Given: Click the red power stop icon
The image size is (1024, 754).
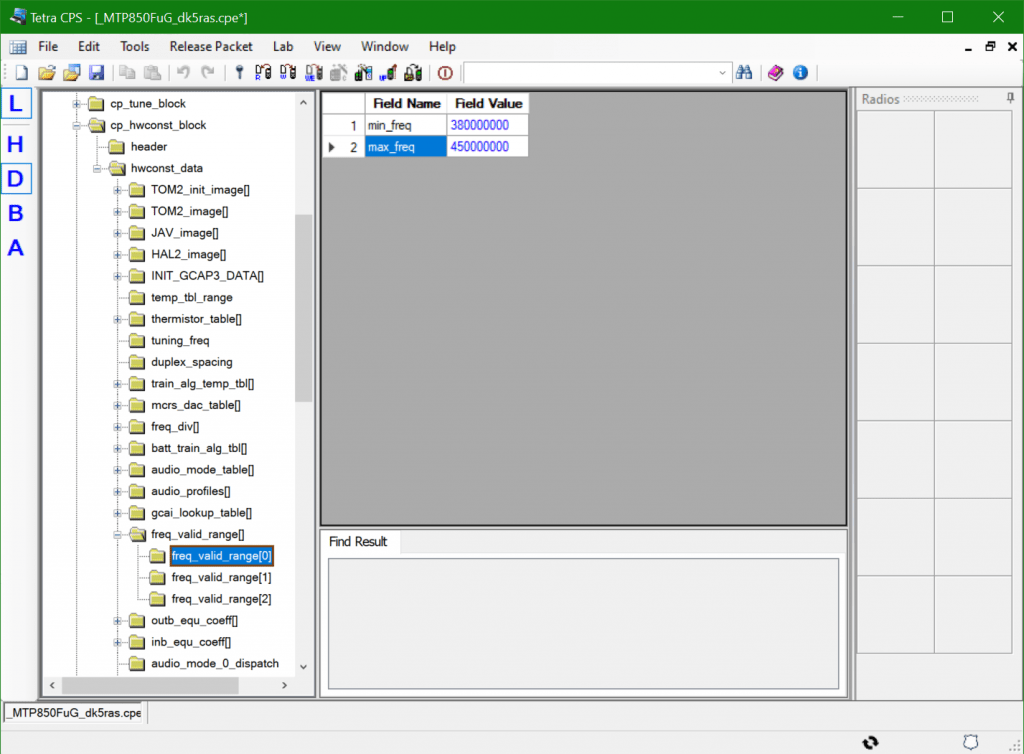Looking at the screenshot, I should (445, 73).
